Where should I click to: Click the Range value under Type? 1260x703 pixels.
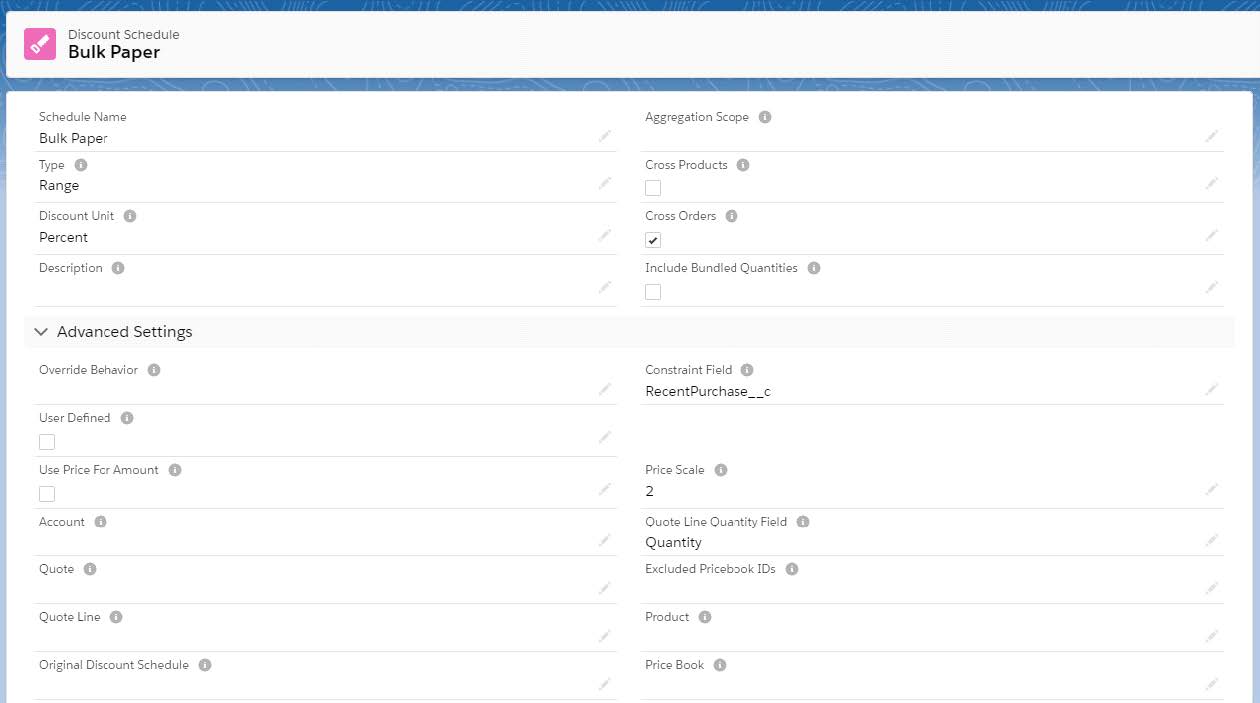[59, 186]
